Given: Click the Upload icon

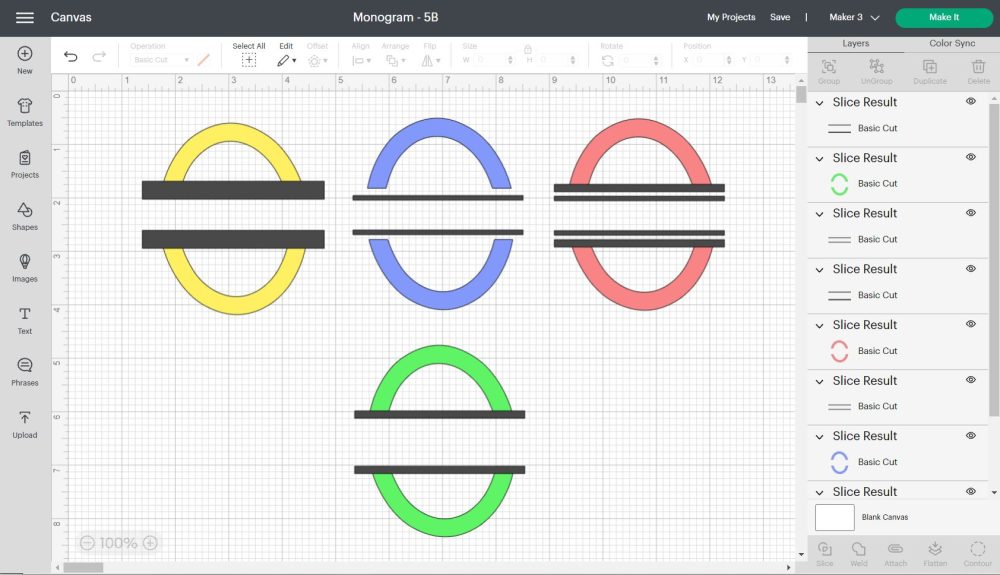Looking at the screenshot, I should (25, 423).
